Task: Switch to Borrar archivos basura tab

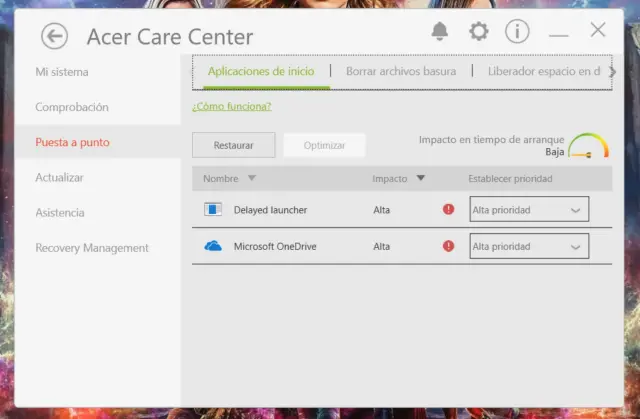Action: click(400, 72)
